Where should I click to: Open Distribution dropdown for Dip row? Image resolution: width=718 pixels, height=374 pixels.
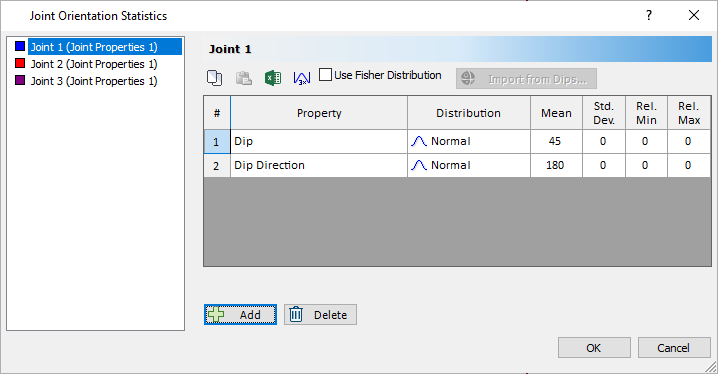(469, 141)
